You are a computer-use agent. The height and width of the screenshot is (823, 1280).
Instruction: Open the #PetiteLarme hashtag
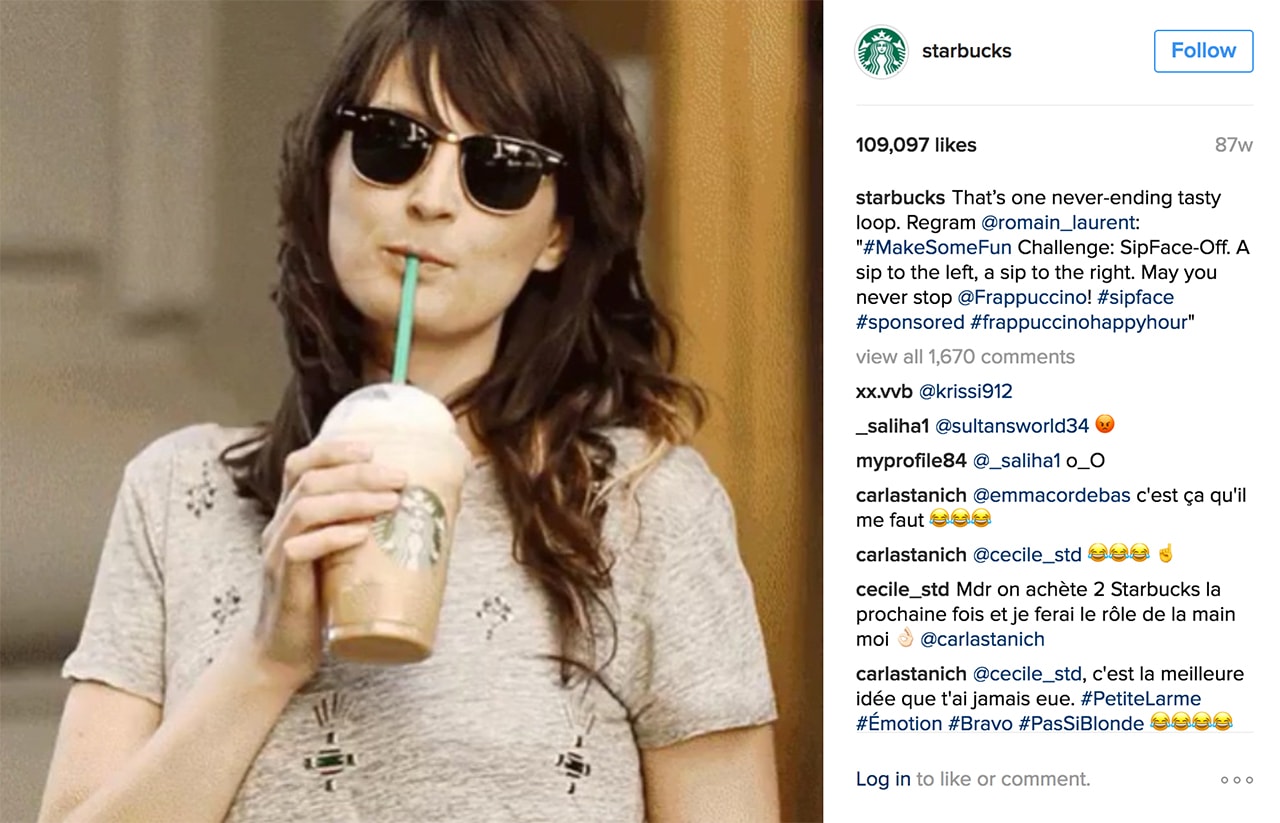[x=1141, y=698]
